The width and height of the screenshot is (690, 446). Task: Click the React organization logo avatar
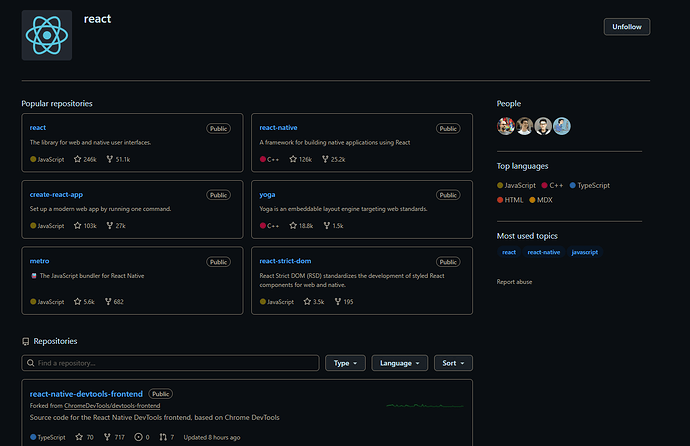(x=47, y=35)
